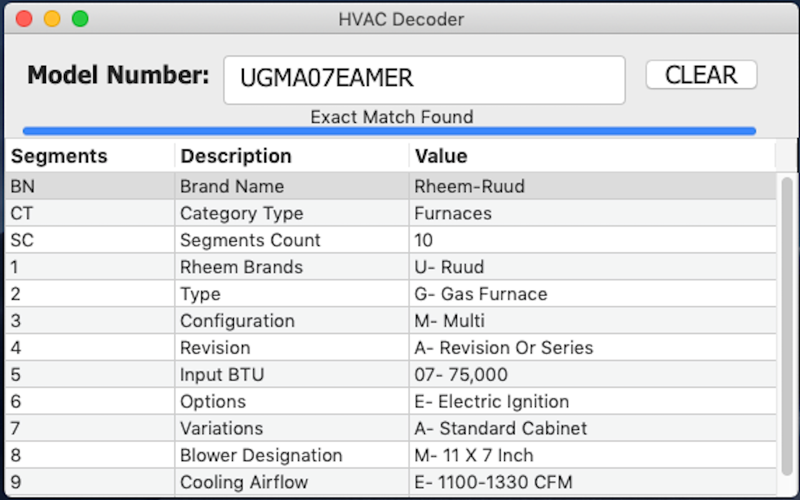Select the Cooling Airflow cell
The image size is (800, 500).
coord(292,482)
